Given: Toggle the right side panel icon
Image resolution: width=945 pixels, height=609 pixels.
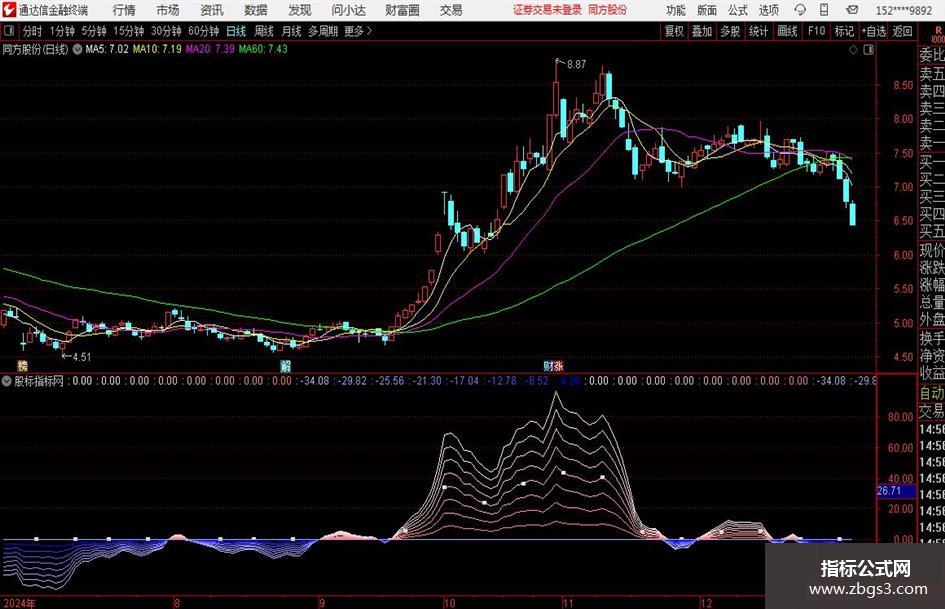Looking at the screenshot, I should pos(868,50).
